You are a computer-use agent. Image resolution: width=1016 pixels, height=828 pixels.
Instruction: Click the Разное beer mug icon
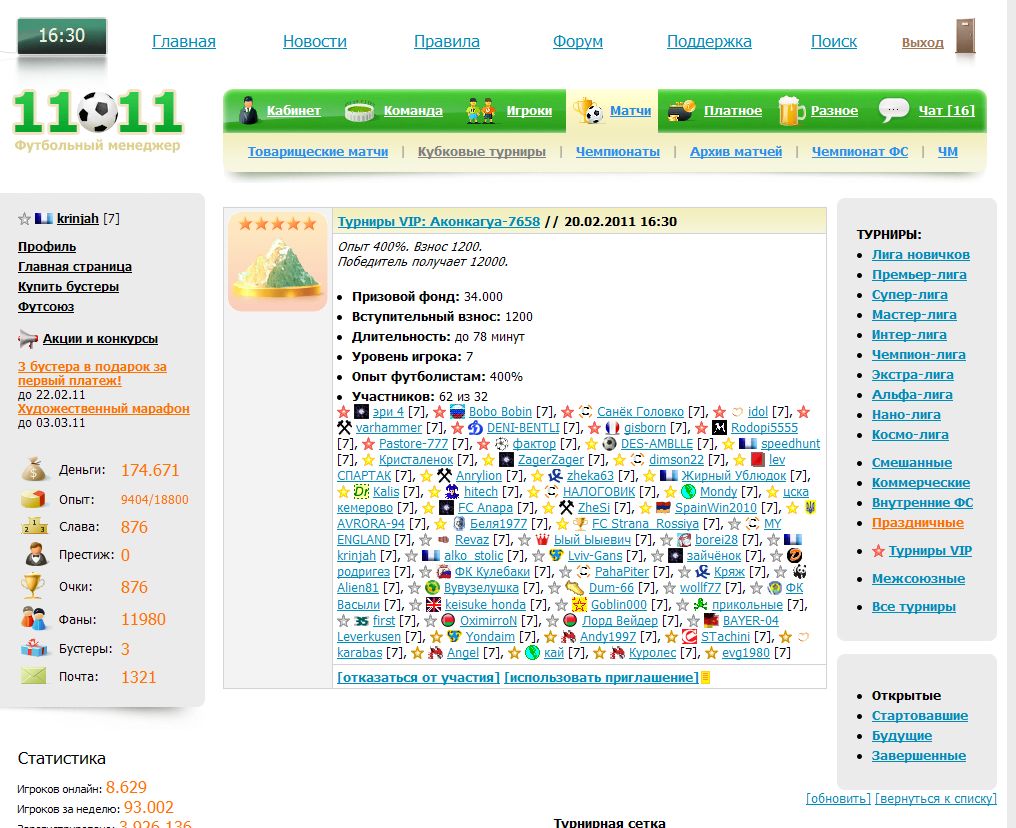pos(791,110)
